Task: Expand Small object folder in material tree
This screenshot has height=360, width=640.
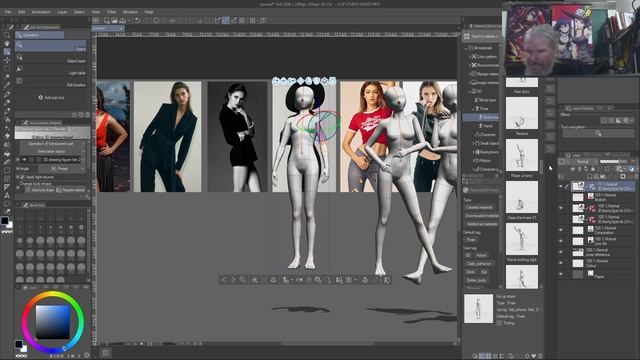Action: [473, 143]
